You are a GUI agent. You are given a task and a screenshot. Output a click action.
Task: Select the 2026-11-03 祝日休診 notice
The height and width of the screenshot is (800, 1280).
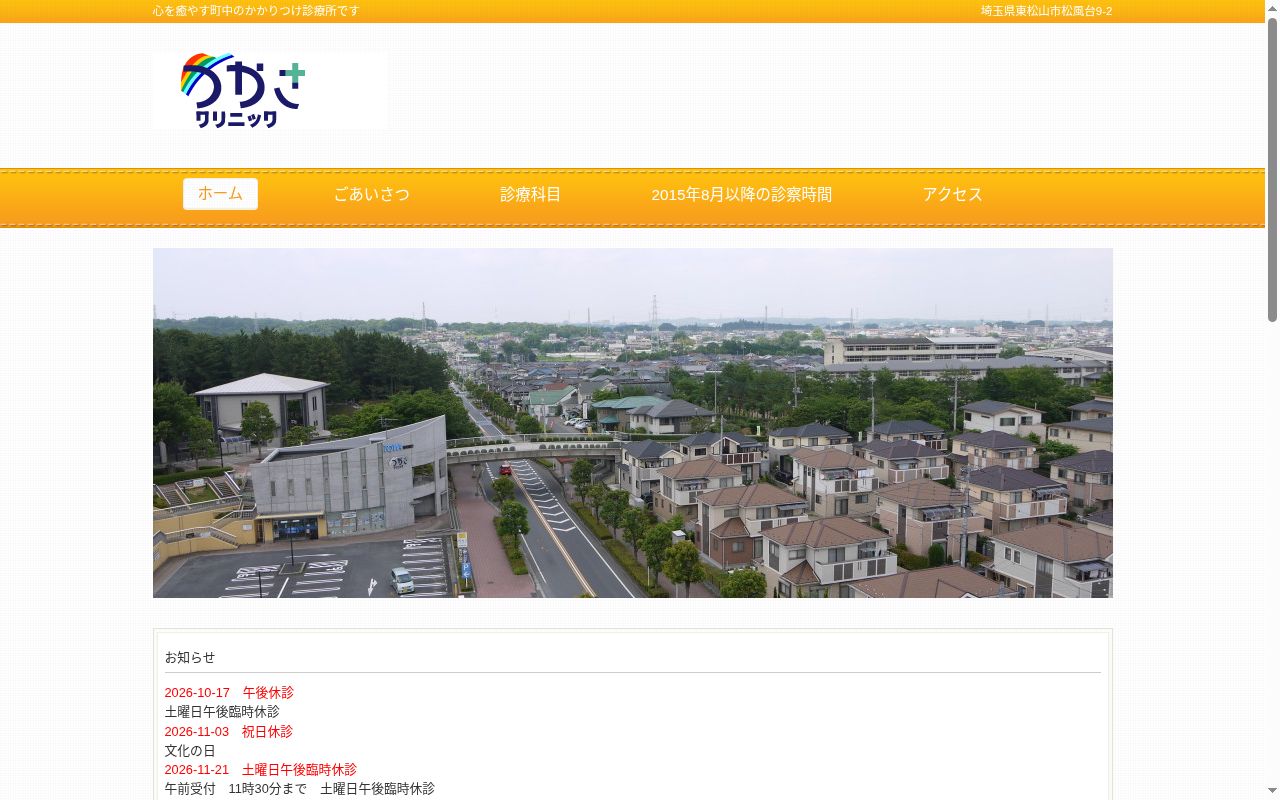point(229,731)
